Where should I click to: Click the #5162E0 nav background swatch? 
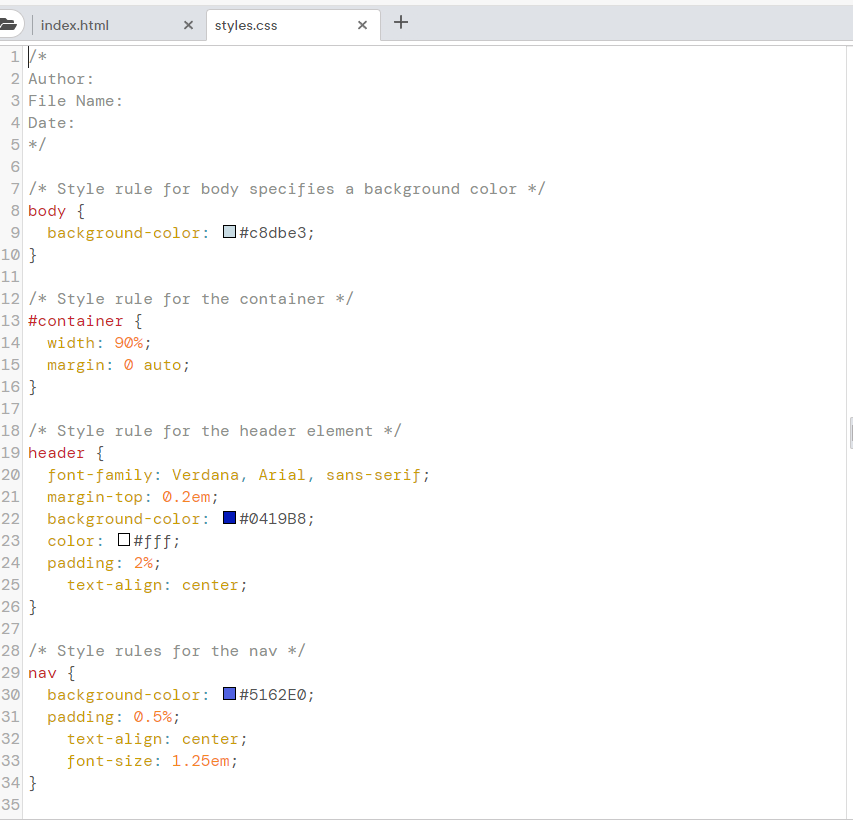(x=228, y=694)
